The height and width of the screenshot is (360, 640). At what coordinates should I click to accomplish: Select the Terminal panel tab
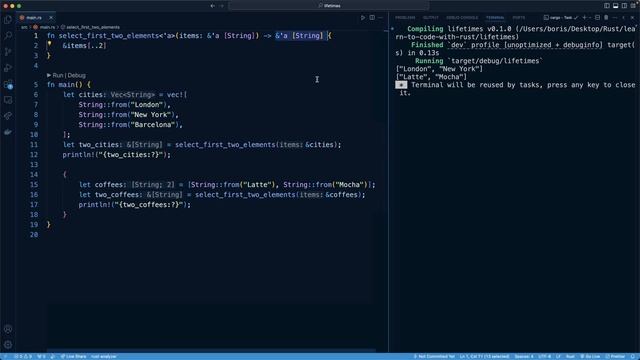(495, 18)
